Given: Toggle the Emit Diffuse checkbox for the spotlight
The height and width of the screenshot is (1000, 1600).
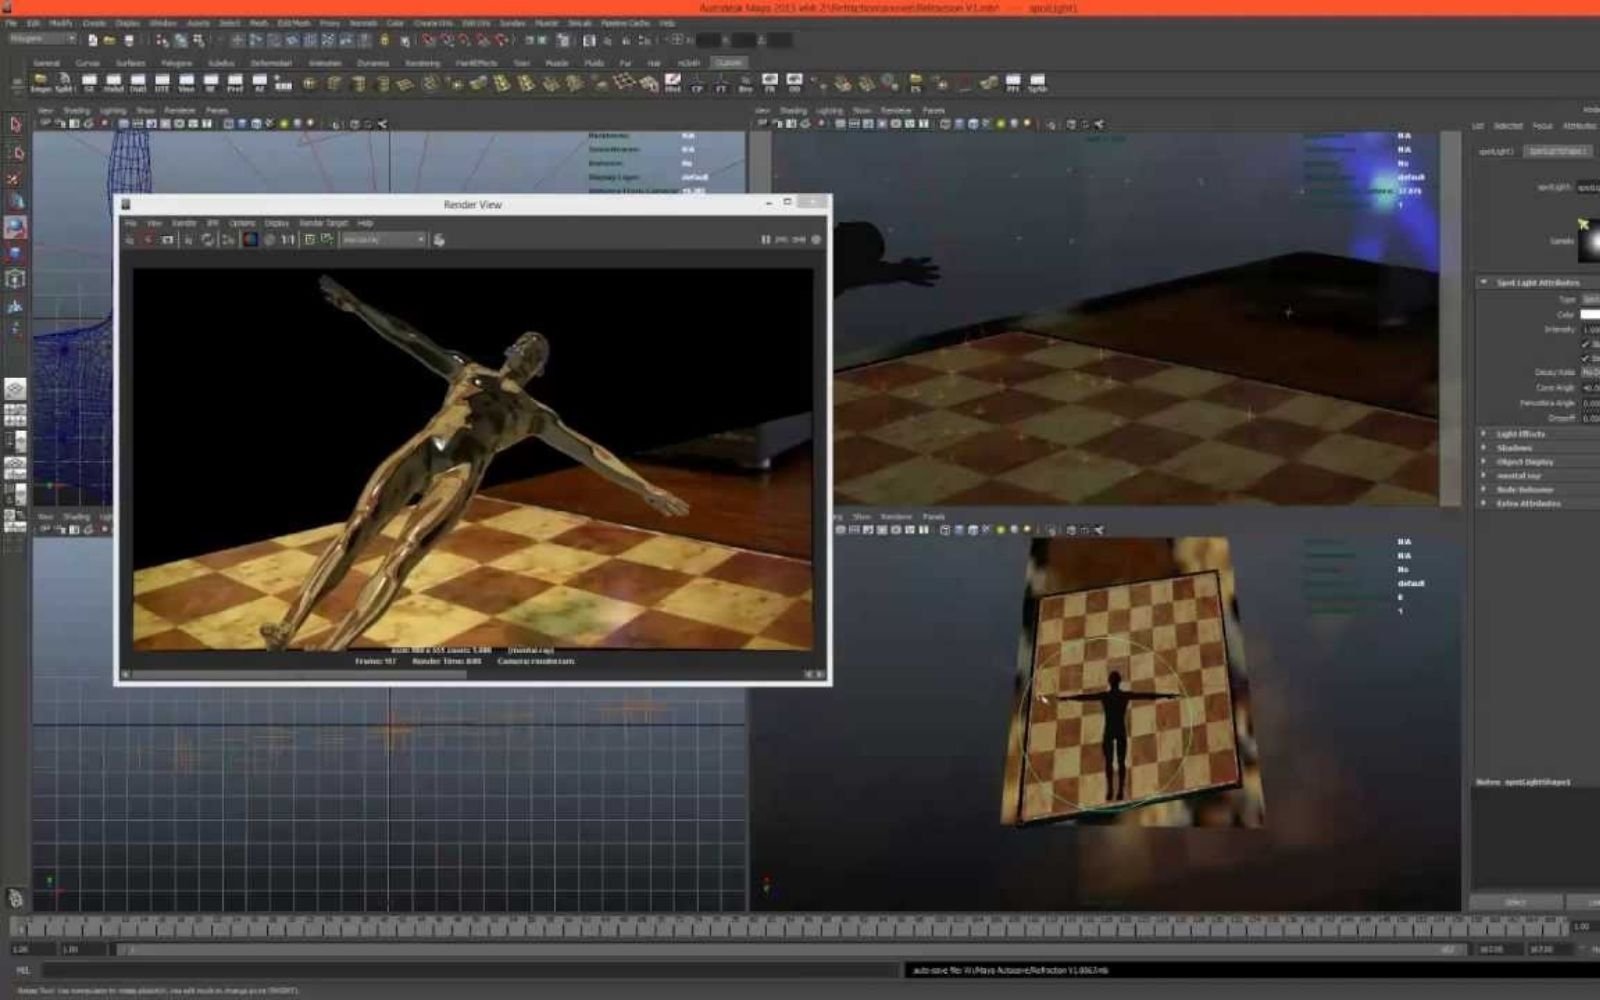Looking at the screenshot, I should (1584, 343).
